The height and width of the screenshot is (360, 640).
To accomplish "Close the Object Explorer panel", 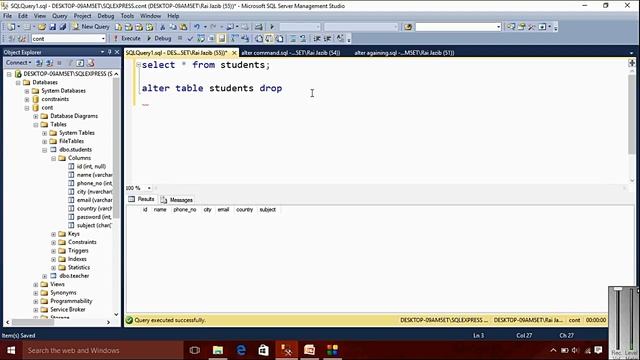I will tap(117, 52).
